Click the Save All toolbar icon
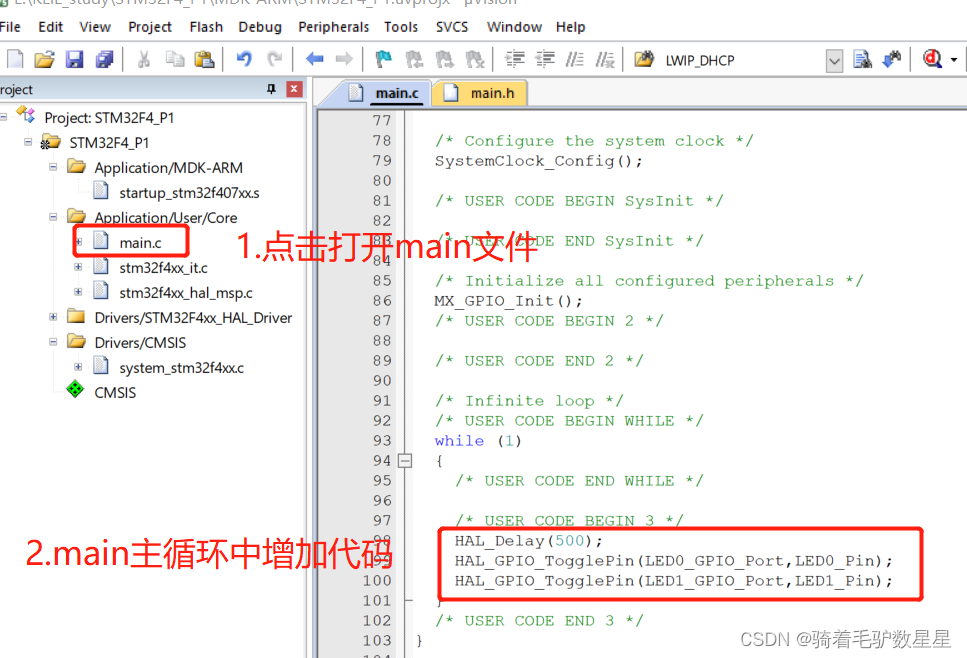The width and height of the screenshot is (967, 658). click(104, 59)
